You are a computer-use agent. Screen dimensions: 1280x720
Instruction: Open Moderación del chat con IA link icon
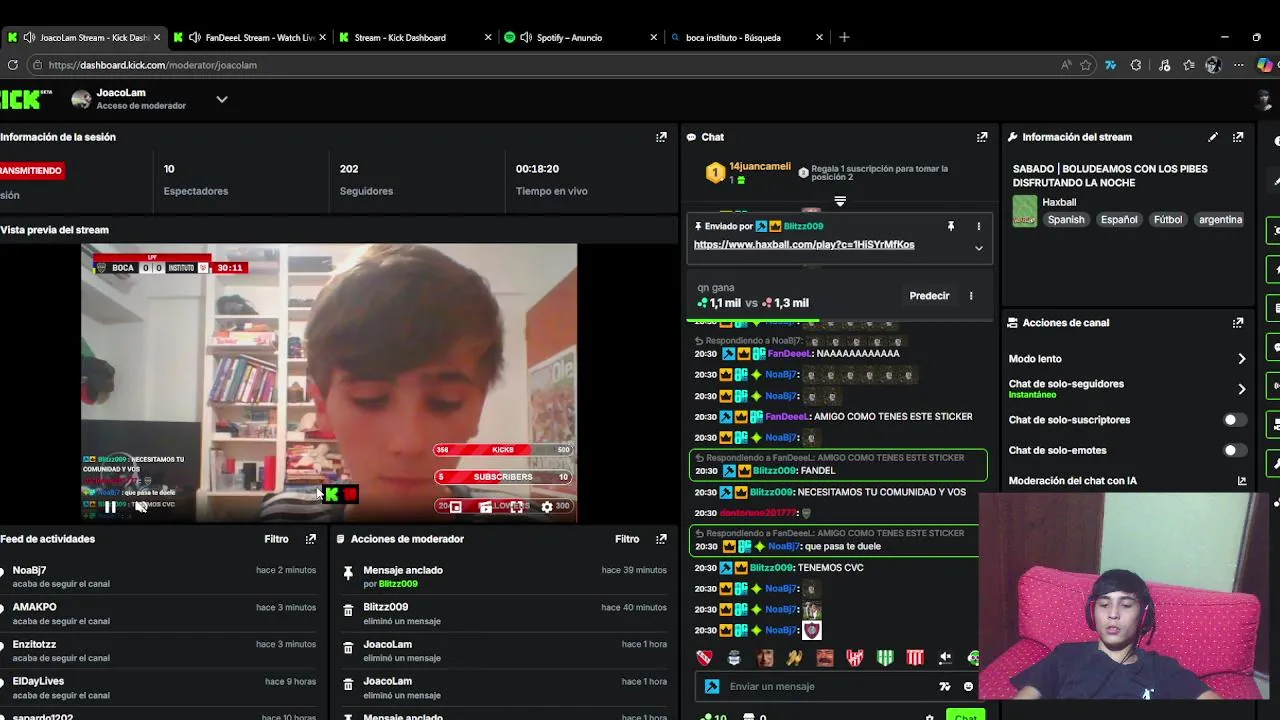(x=1242, y=481)
